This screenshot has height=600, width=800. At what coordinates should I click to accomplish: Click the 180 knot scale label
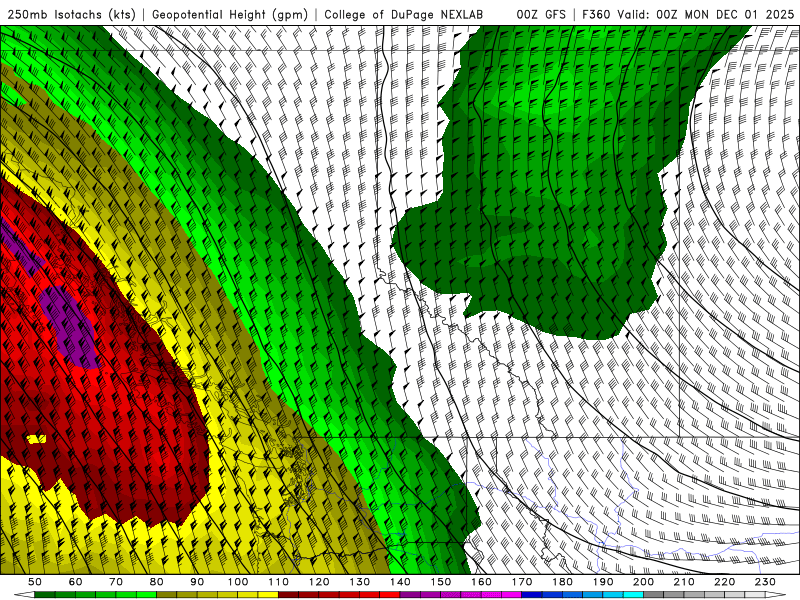click(562, 582)
